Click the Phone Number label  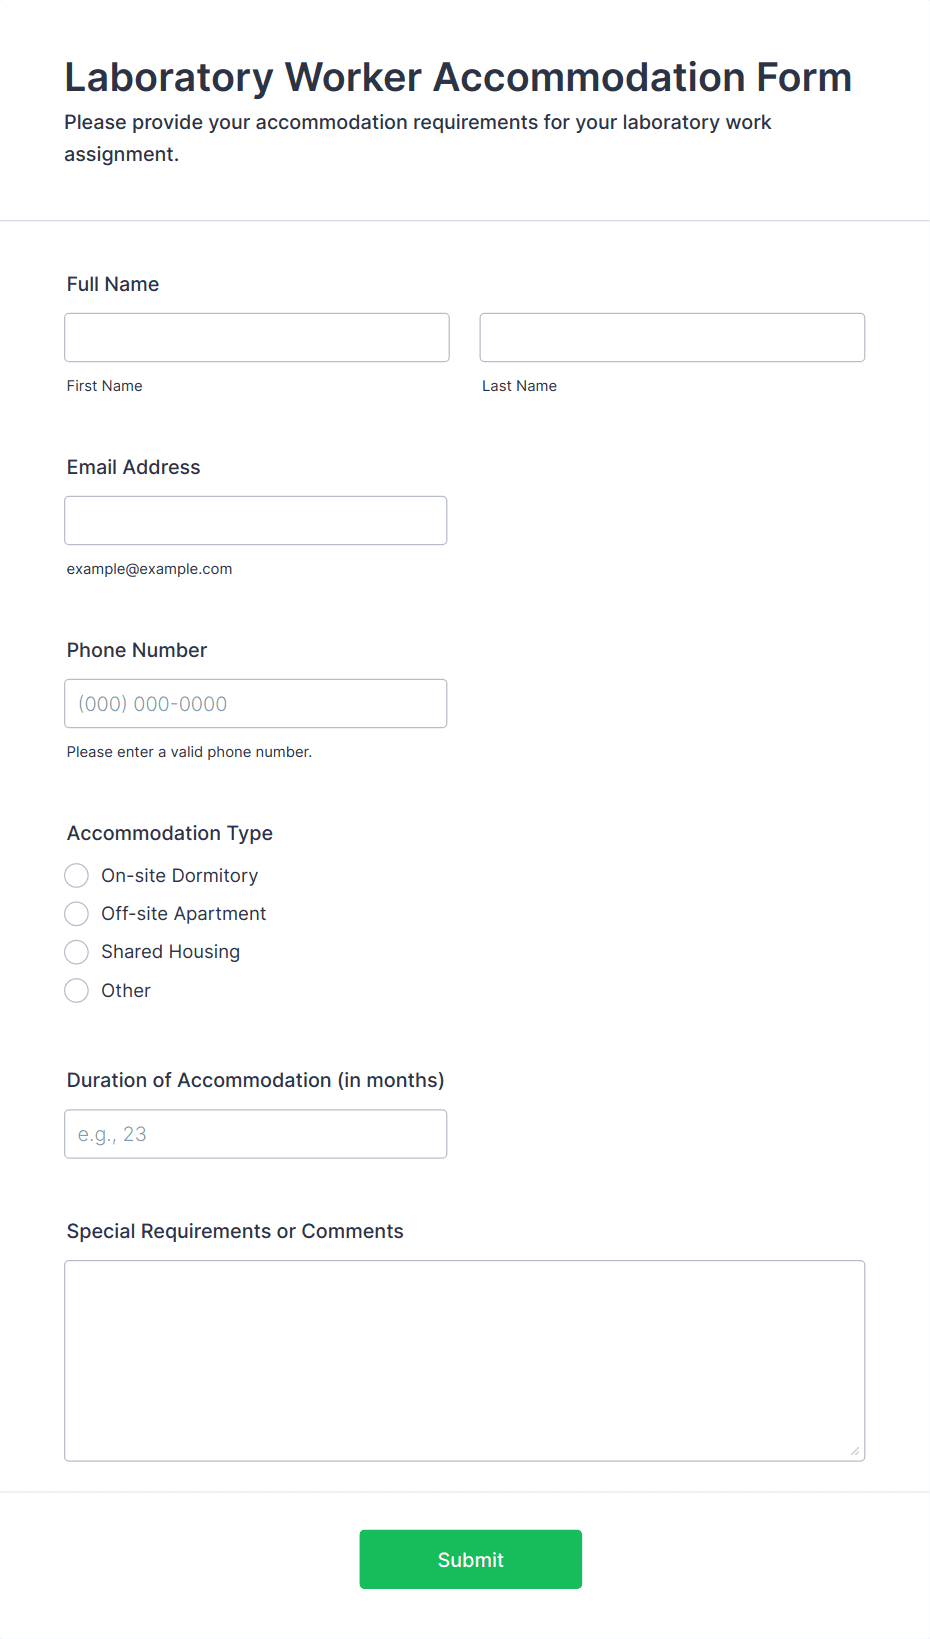coord(137,650)
